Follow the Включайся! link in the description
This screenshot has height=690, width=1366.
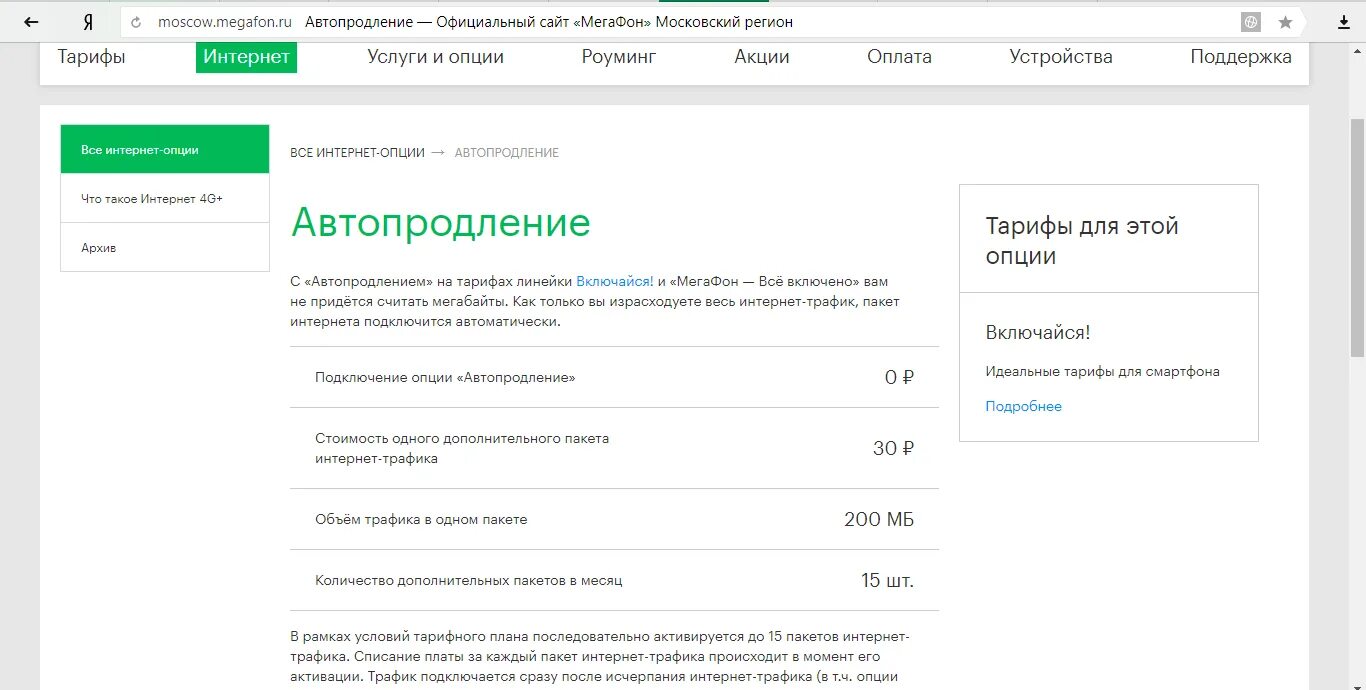click(x=615, y=282)
